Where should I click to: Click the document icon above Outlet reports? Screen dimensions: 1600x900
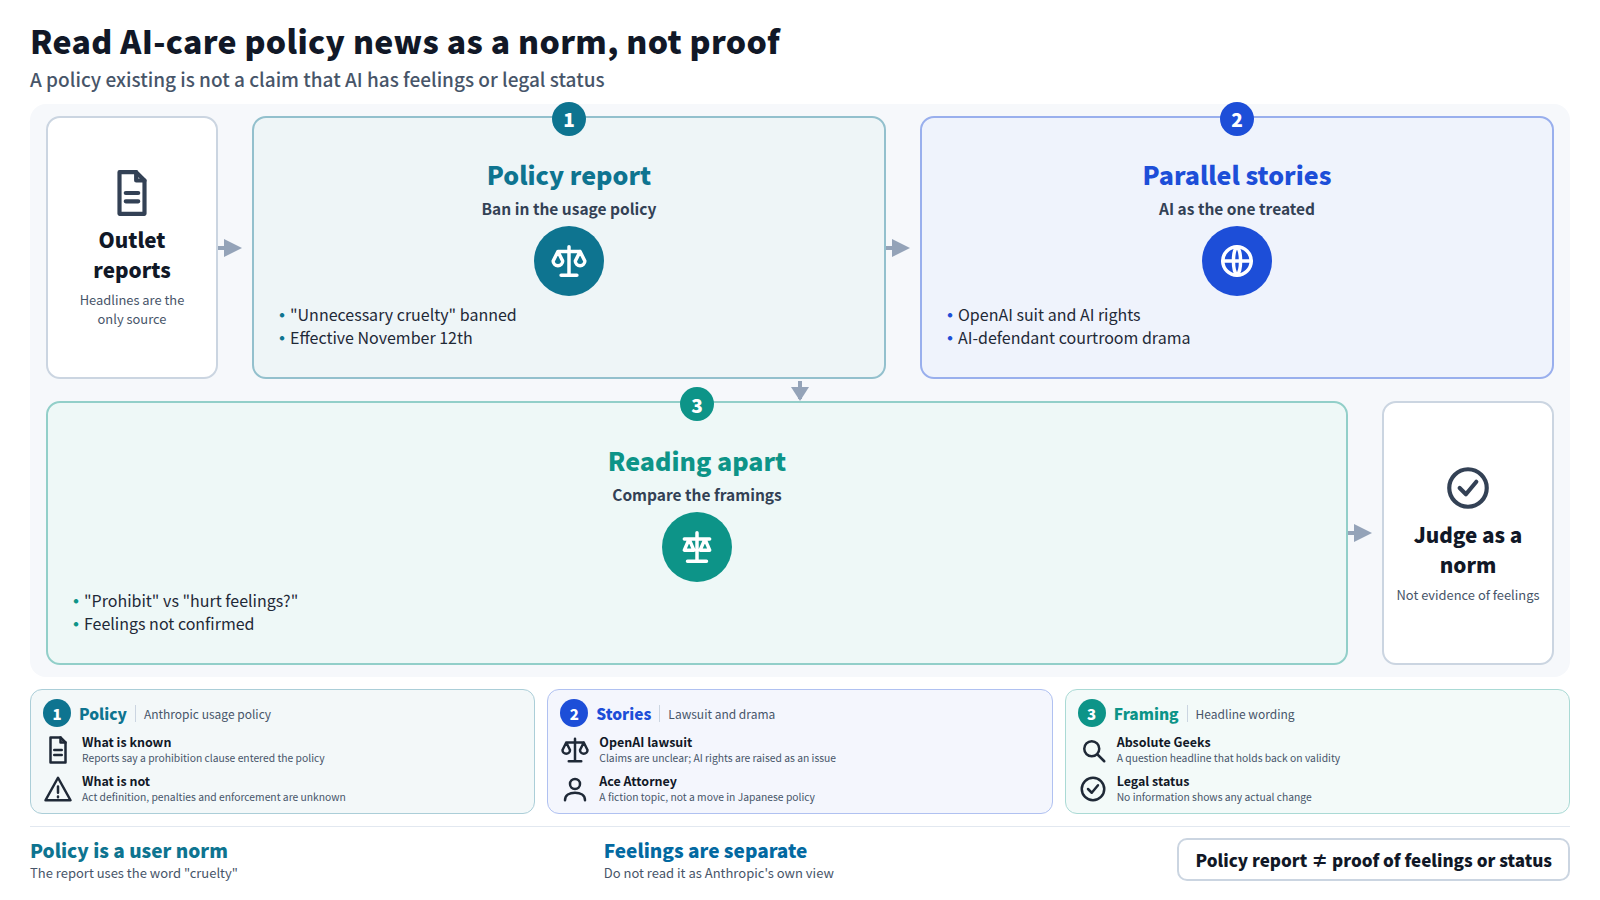[132, 193]
